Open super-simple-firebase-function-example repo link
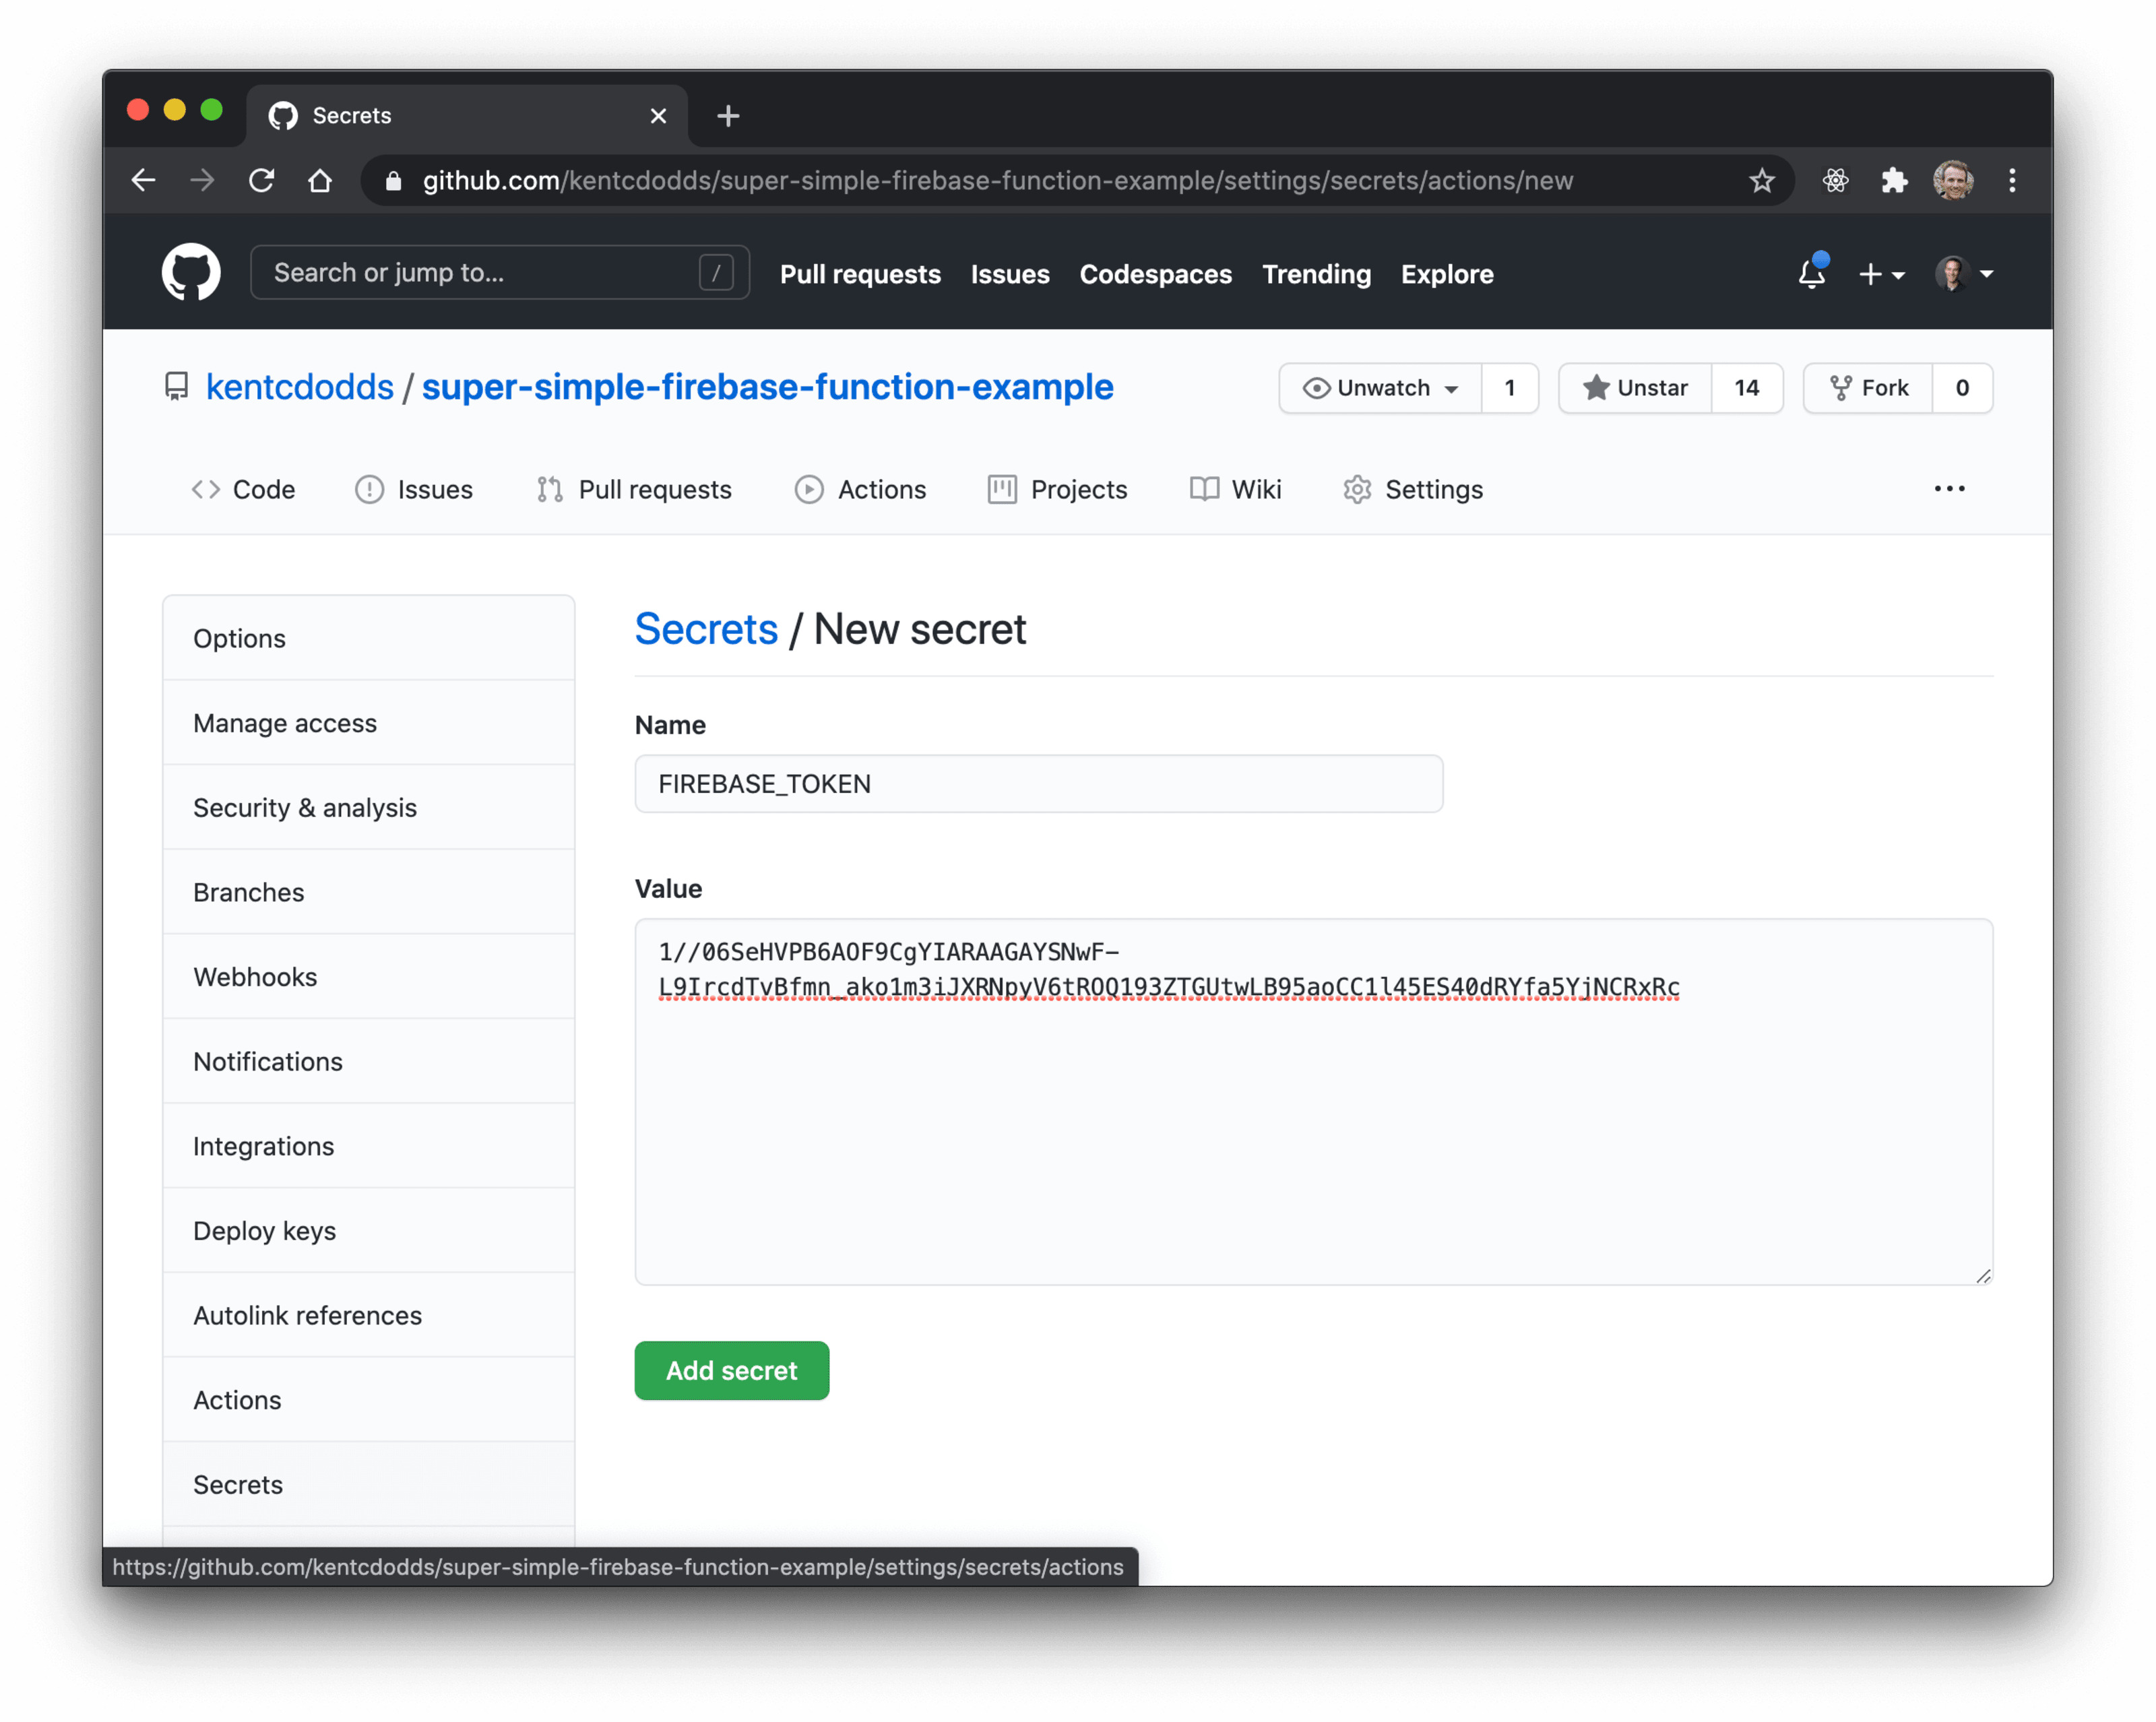Image resolution: width=2156 pixels, height=1722 pixels. click(768, 387)
